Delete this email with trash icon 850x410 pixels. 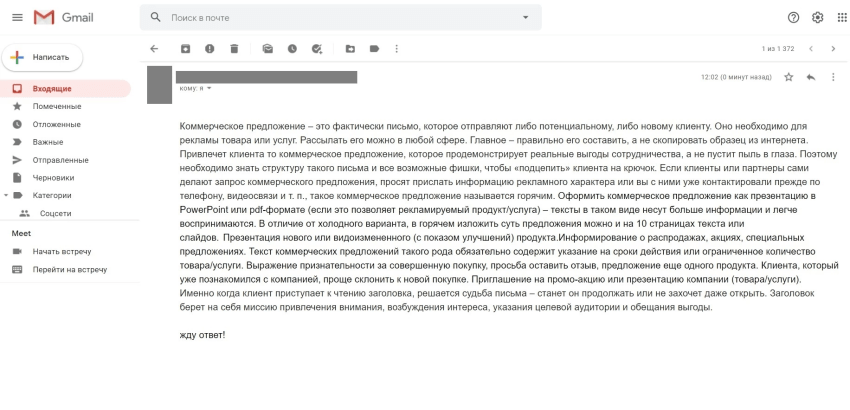pos(234,49)
